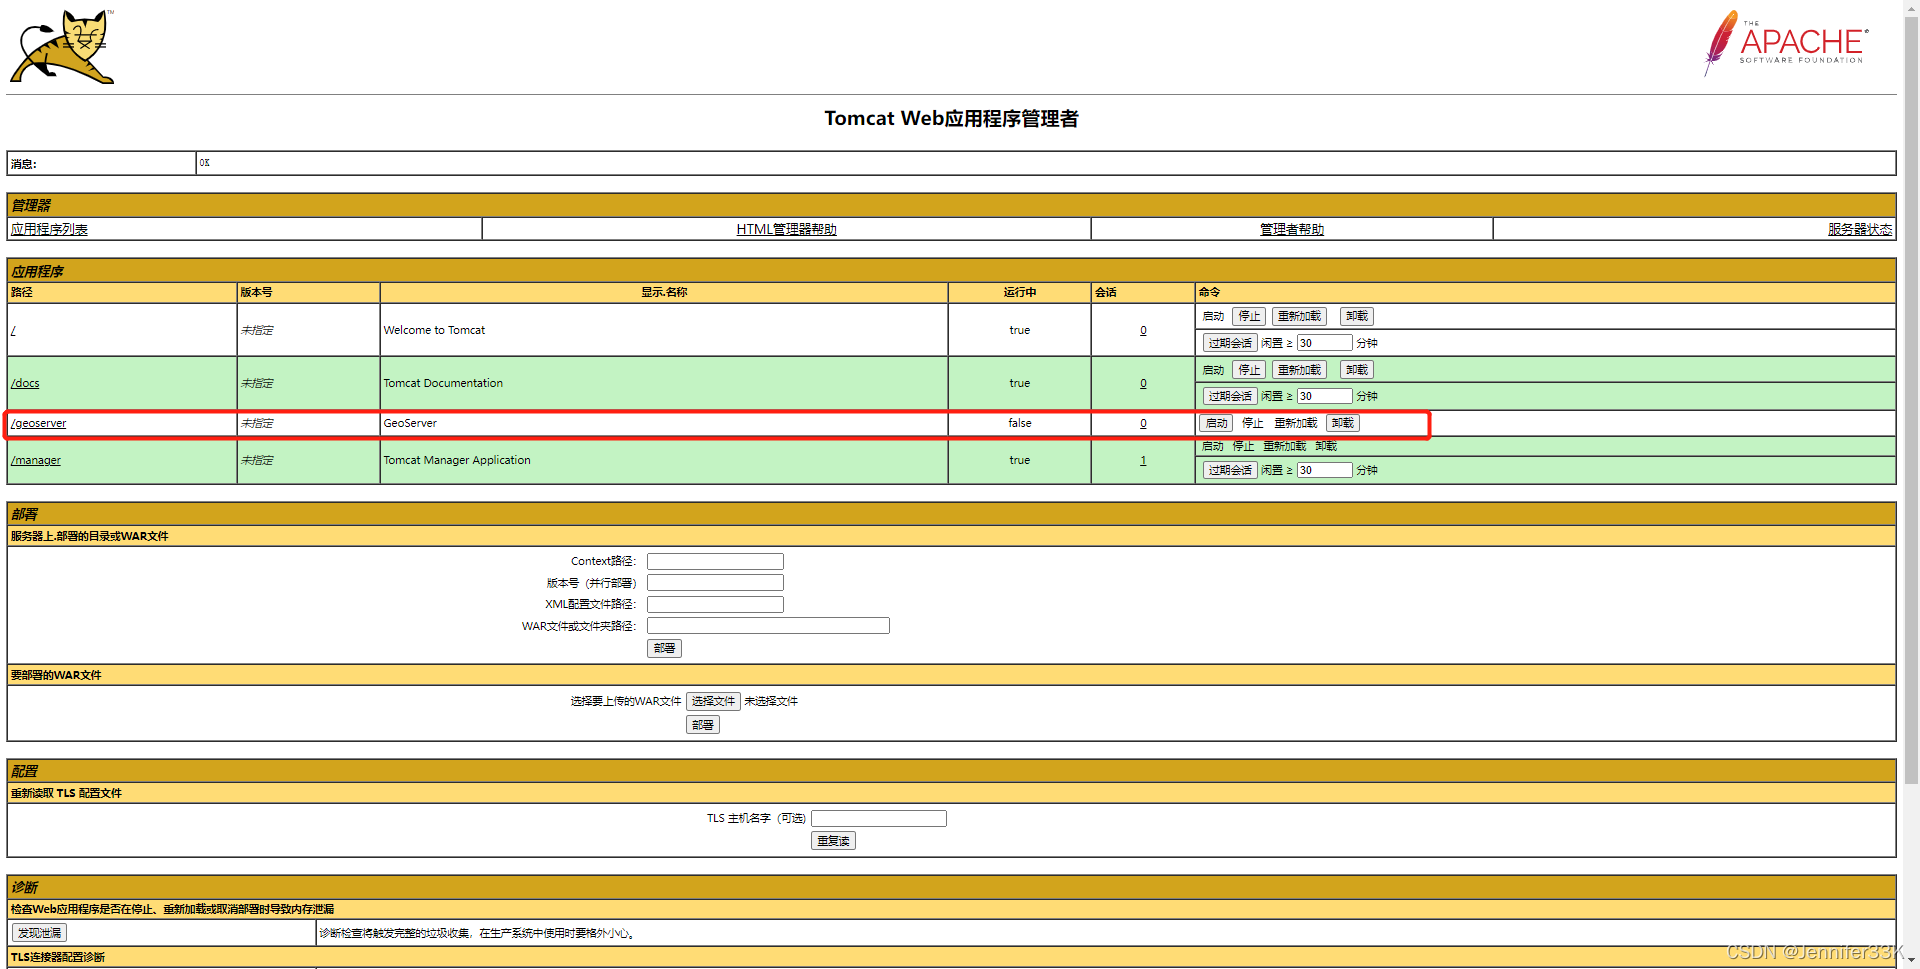
Task: Start the GeoServer application
Action: 1216,423
